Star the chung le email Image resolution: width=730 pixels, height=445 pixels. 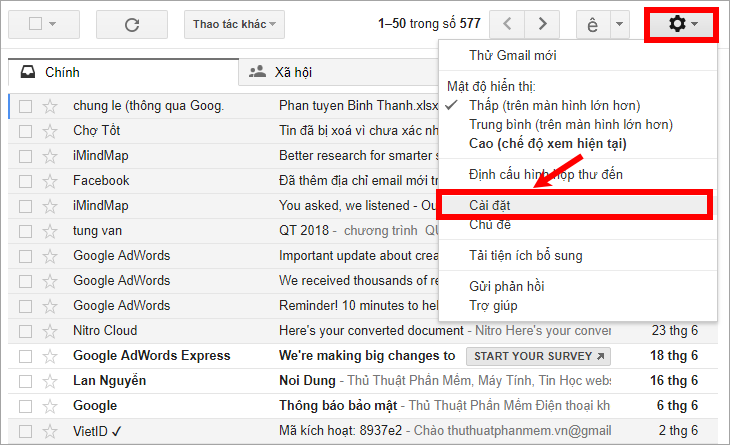[x=50, y=106]
